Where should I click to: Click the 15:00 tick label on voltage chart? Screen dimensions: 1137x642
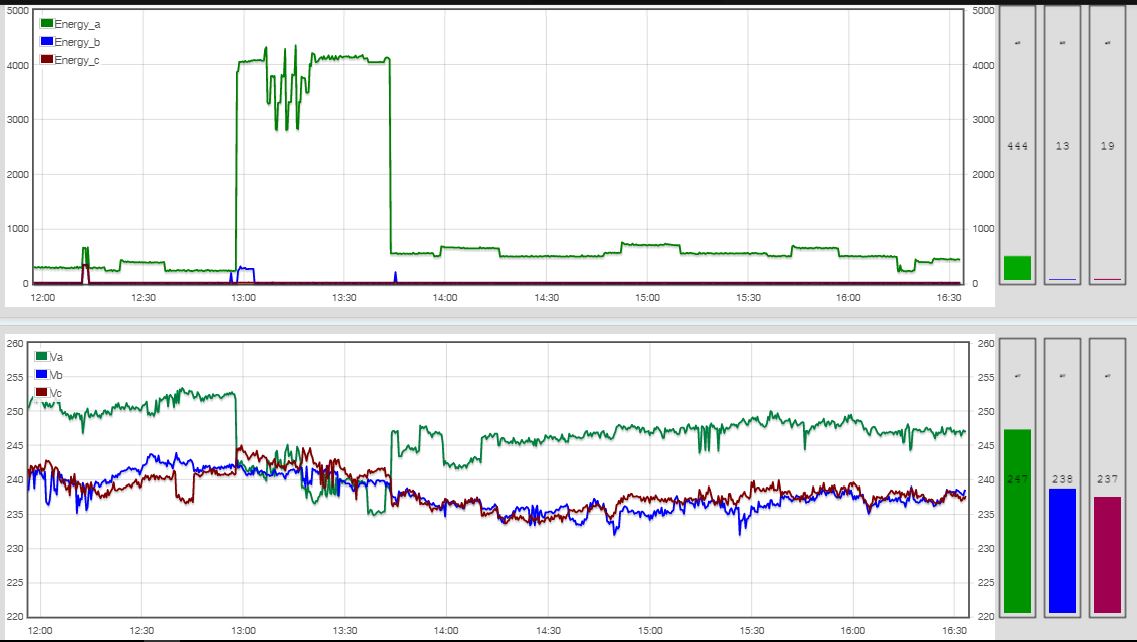click(648, 631)
